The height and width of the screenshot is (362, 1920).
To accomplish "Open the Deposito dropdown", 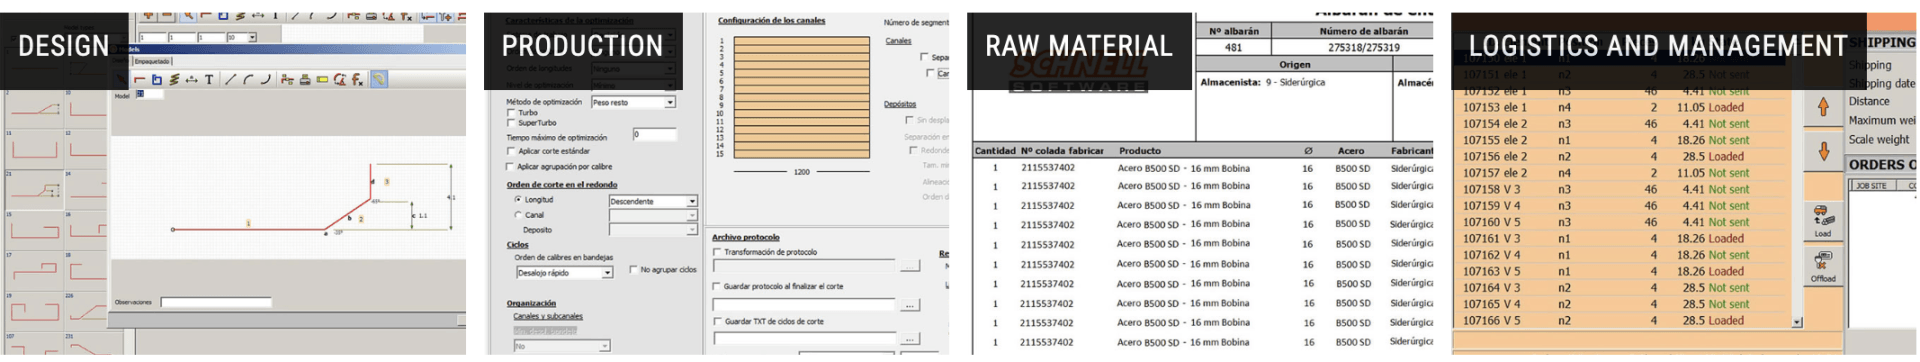I will click(x=653, y=230).
